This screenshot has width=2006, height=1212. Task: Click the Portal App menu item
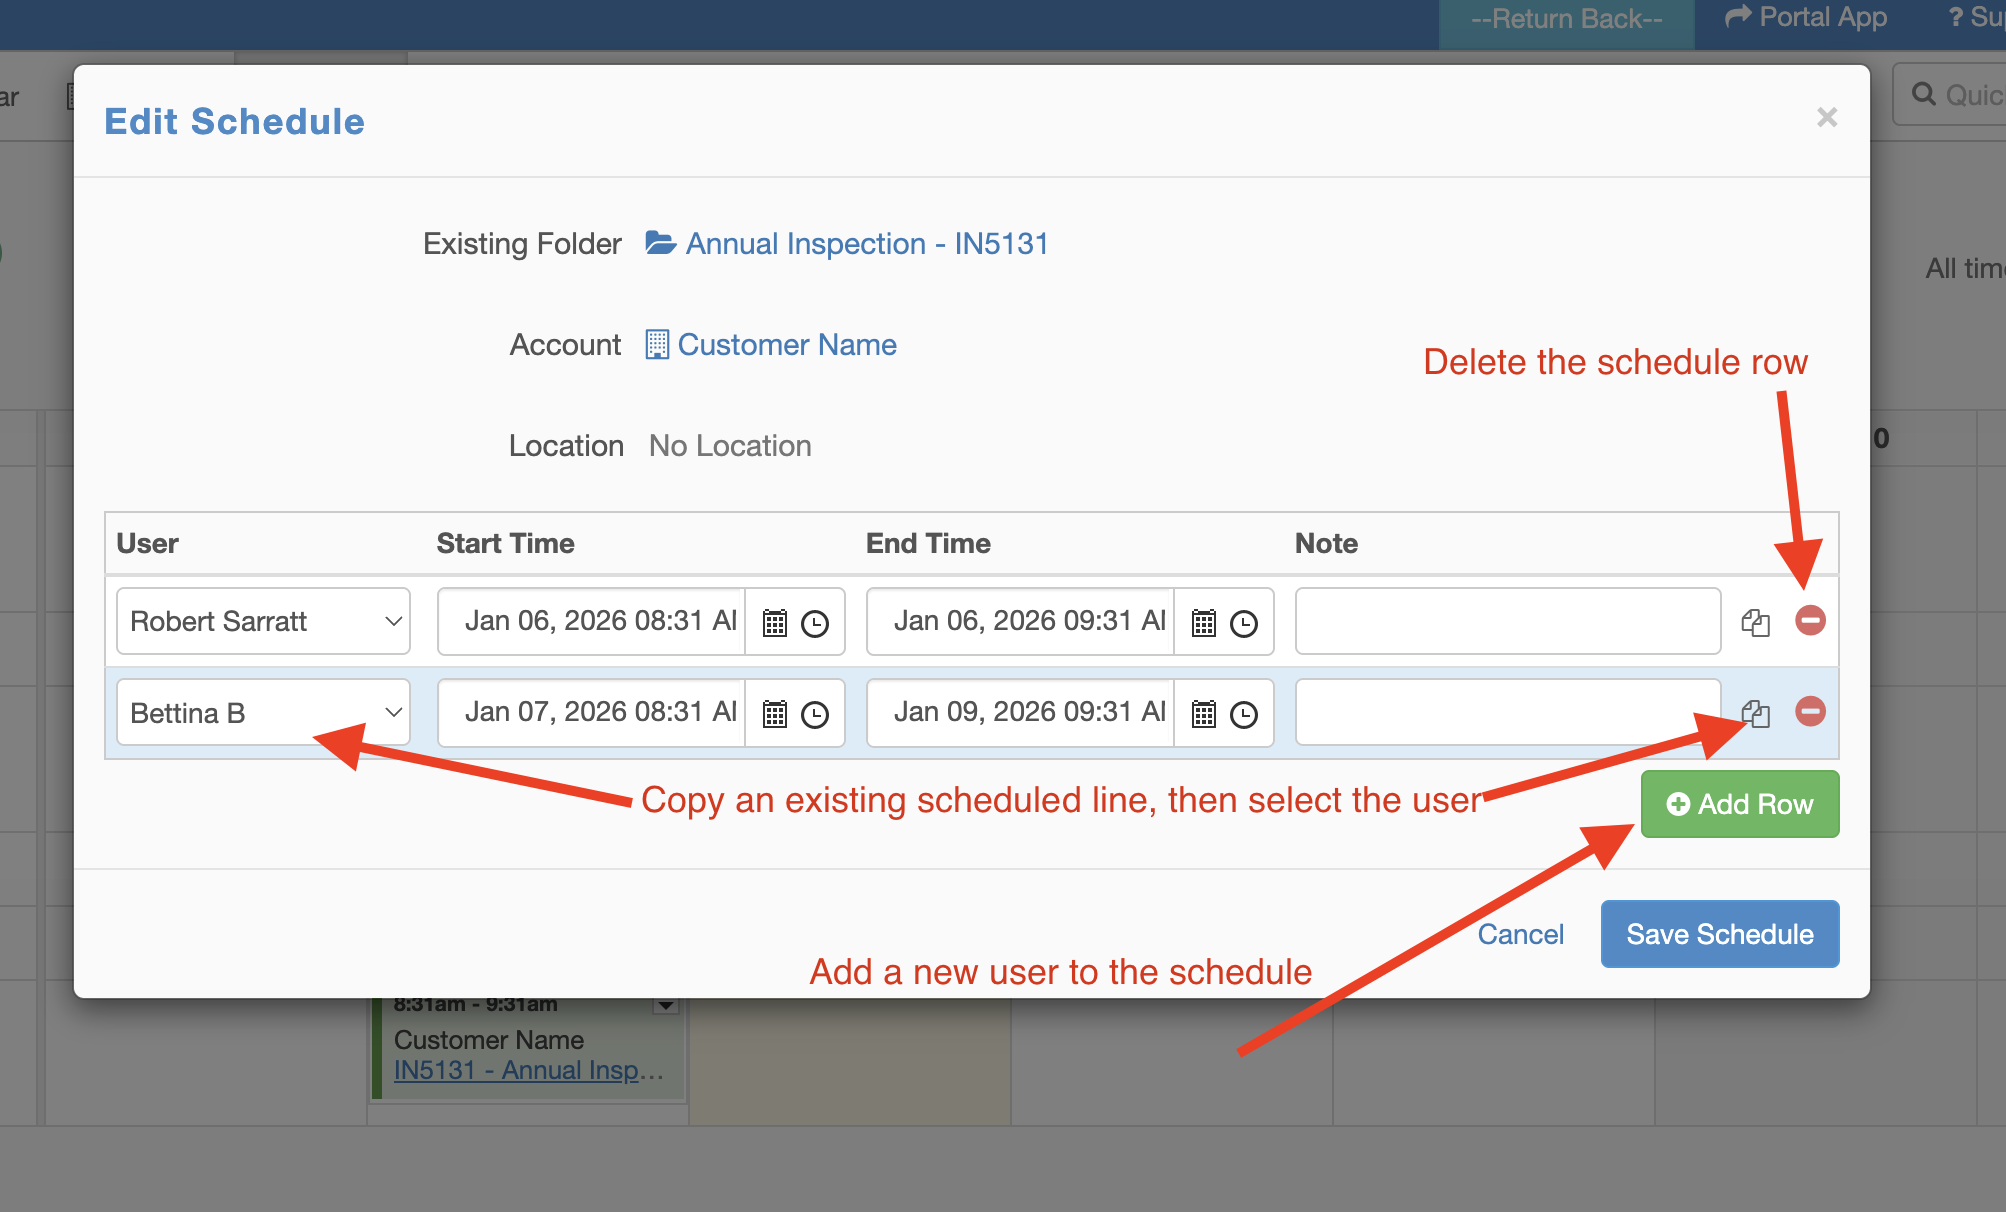coord(1807,18)
